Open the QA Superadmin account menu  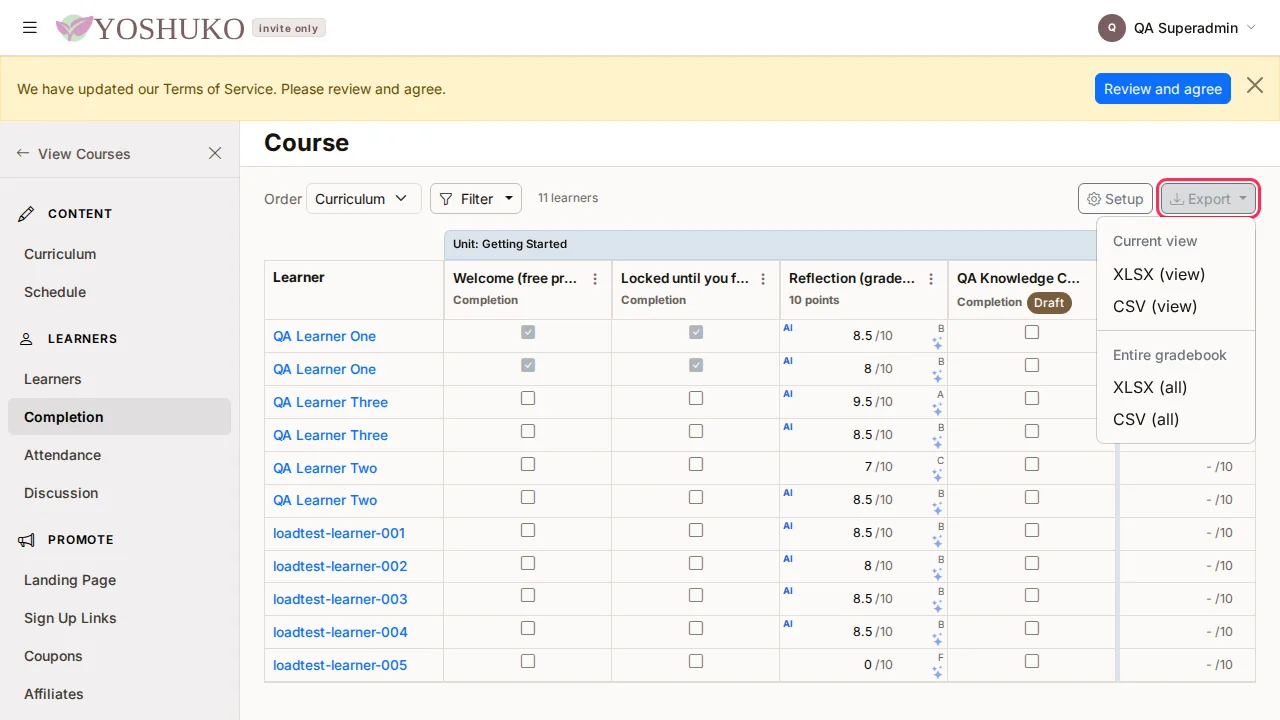click(1177, 28)
